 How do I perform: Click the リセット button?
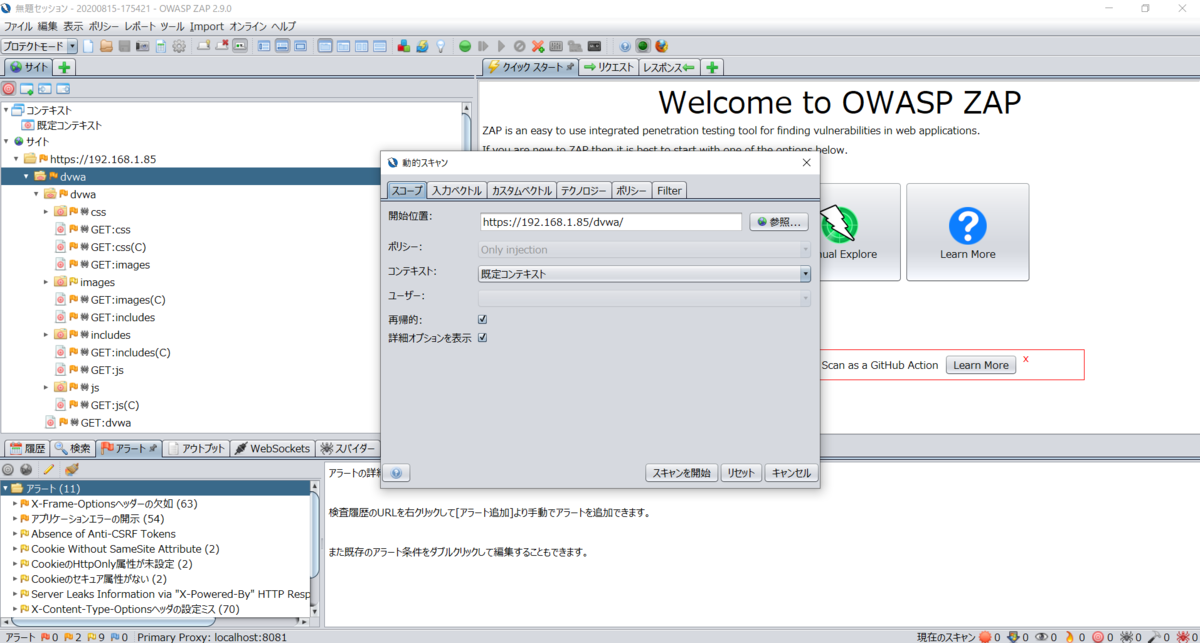(741, 473)
